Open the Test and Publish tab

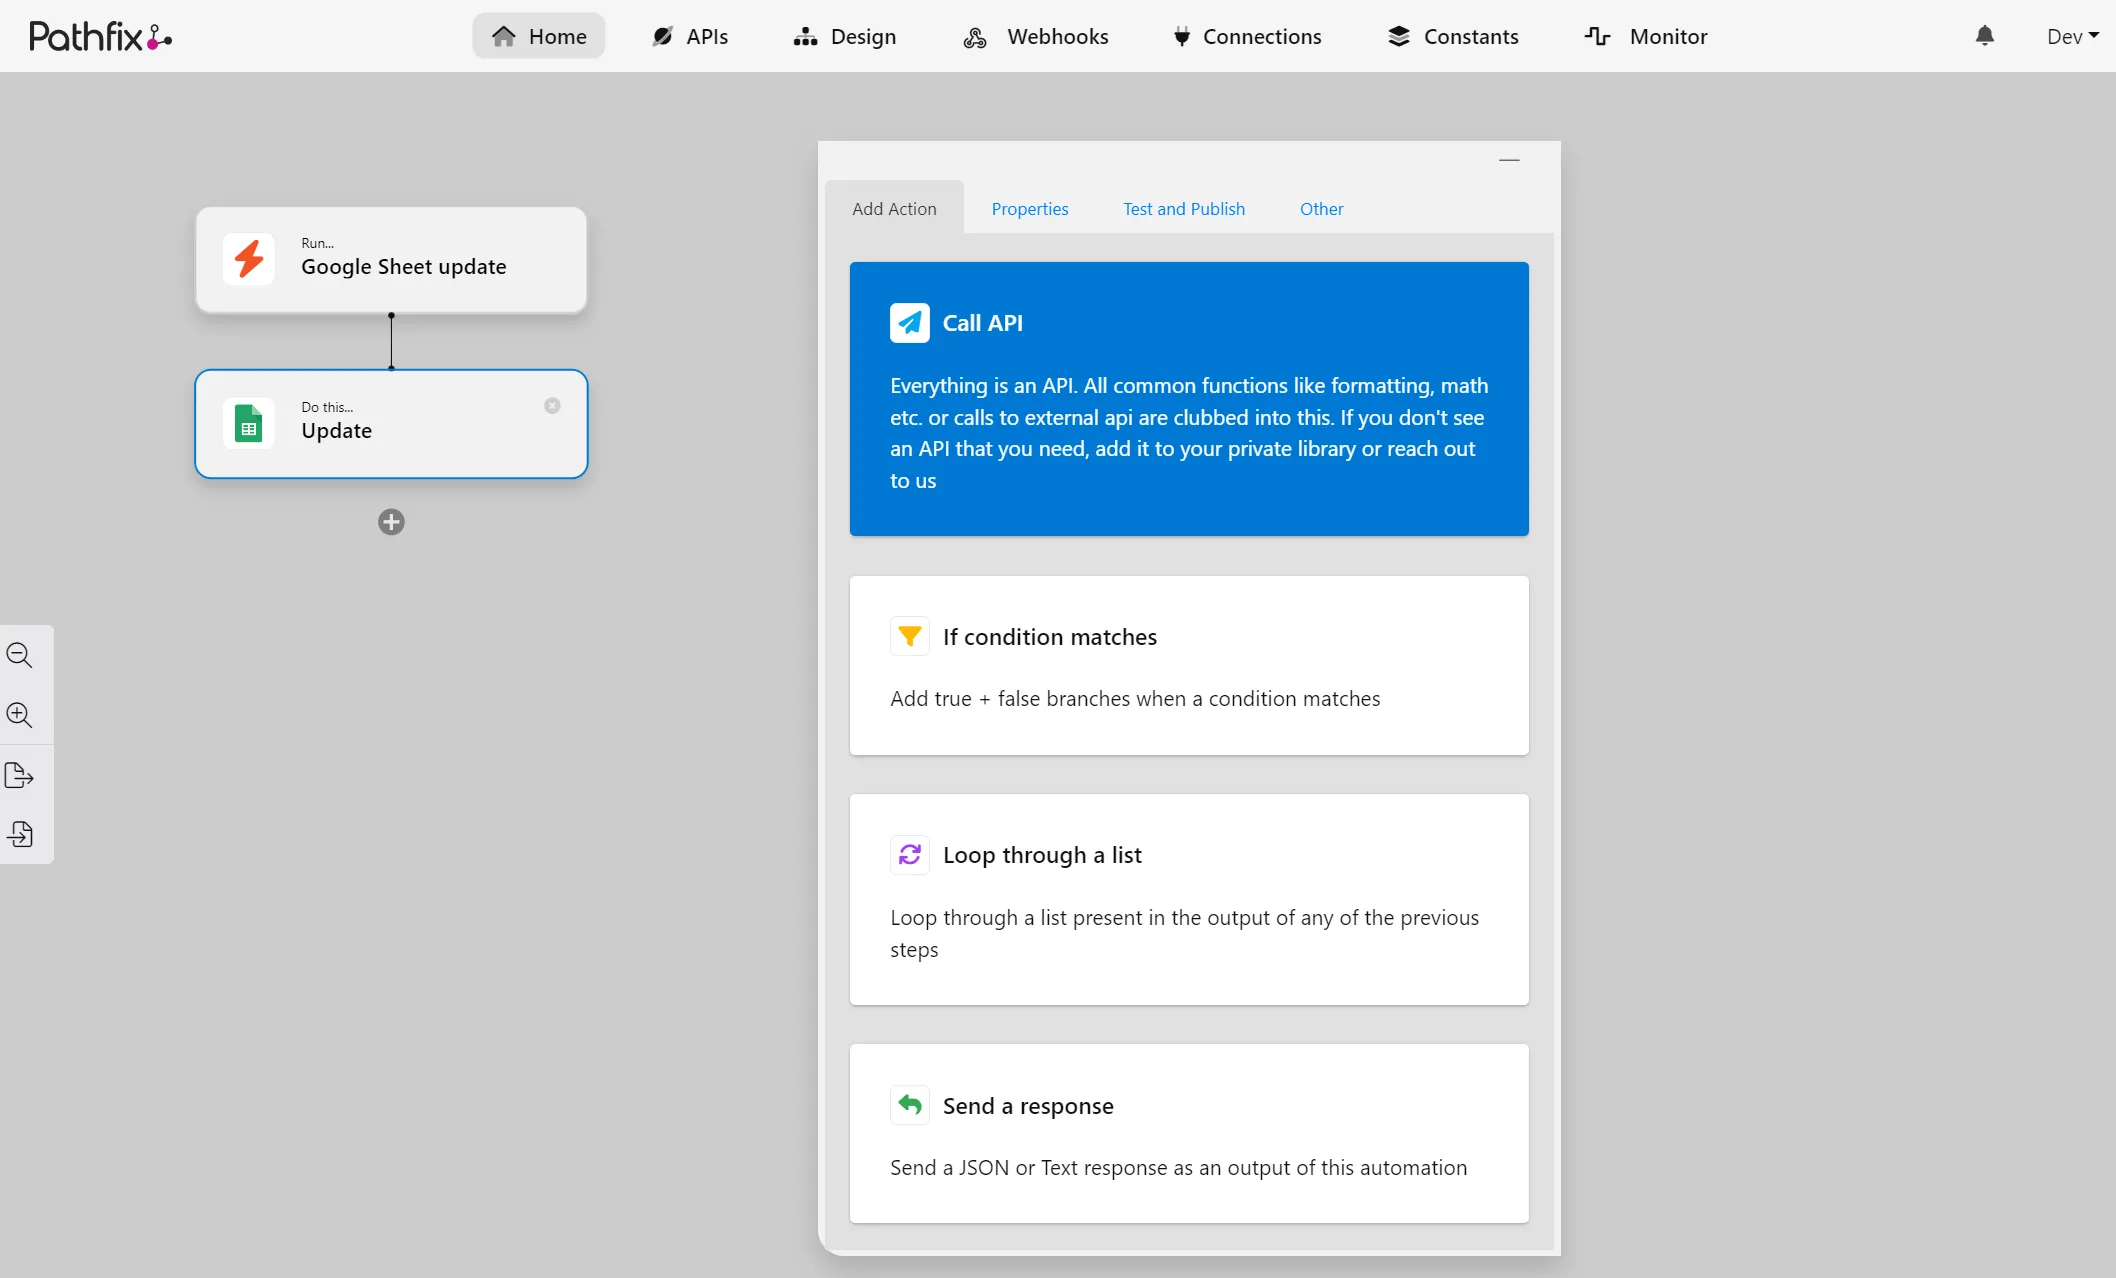(x=1184, y=208)
